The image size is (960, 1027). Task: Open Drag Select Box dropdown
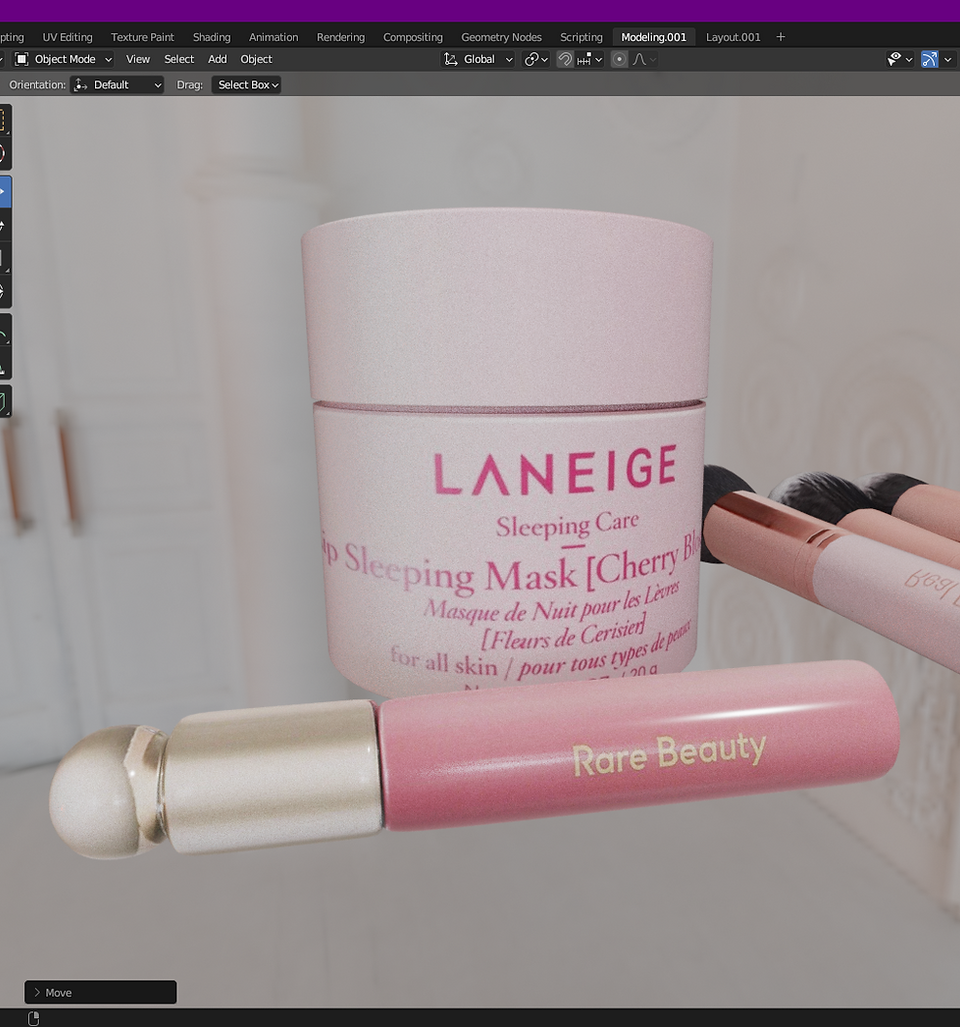tap(246, 84)
